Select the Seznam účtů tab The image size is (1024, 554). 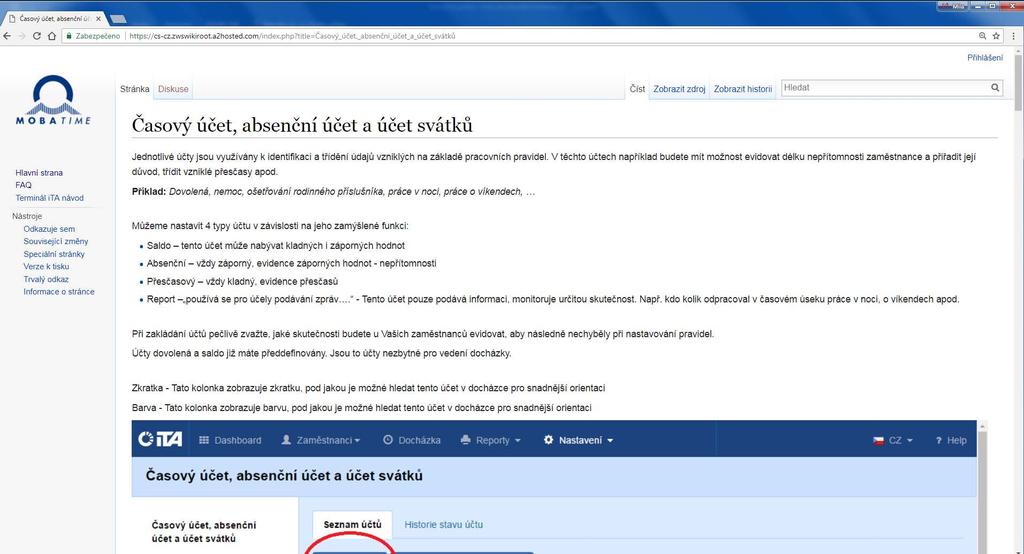click(x=353, y=525)
